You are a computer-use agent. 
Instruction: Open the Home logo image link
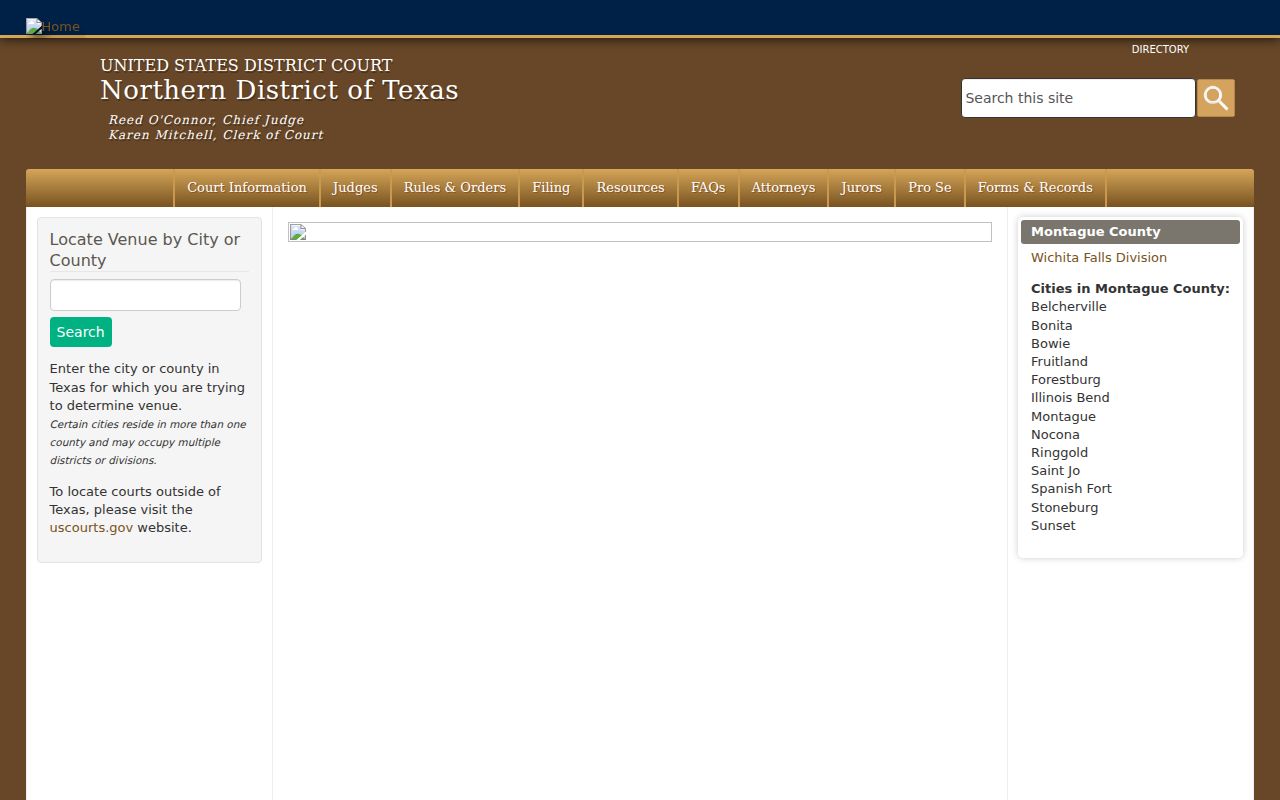click(x=53, y=26)
